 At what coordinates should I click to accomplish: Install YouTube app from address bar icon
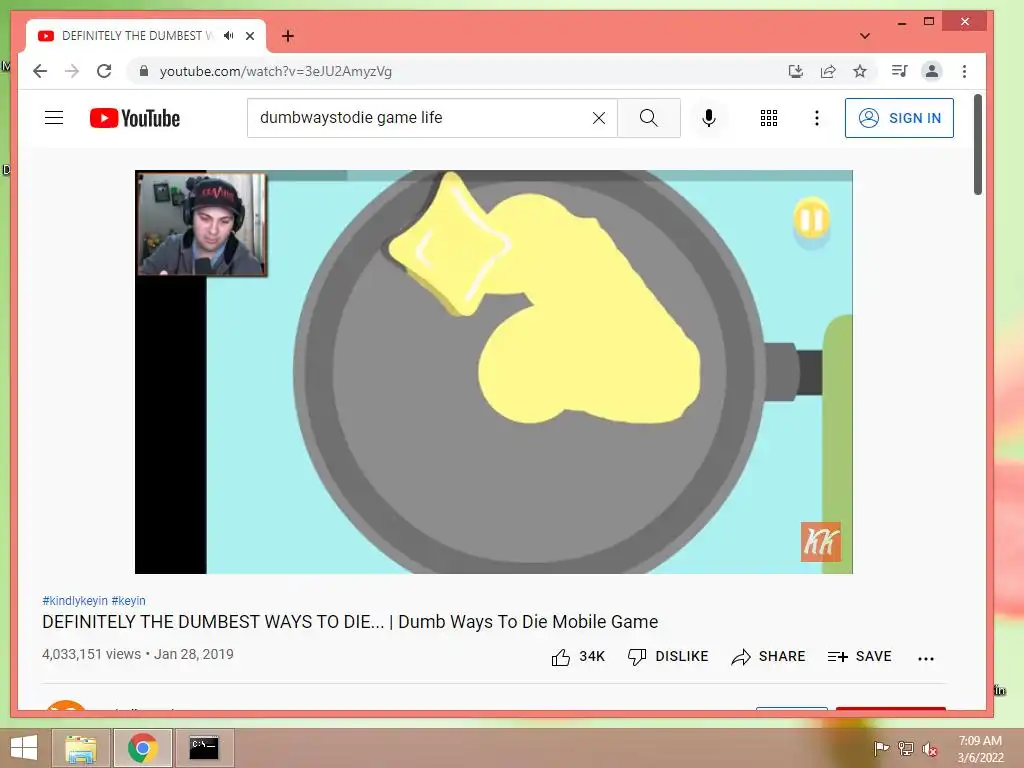click(x=795, y=71)
